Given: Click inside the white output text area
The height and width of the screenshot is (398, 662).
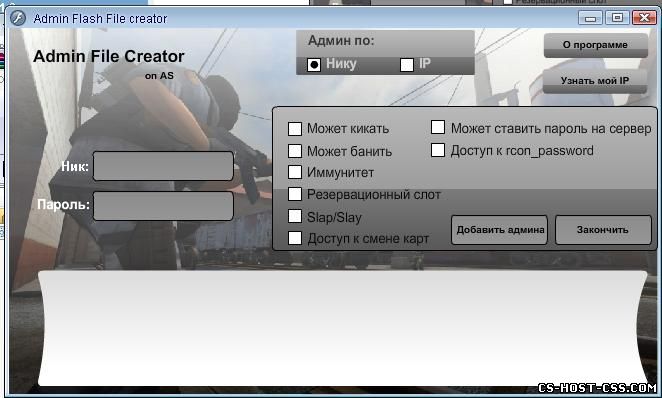Looking at the screenshot, I should point(342,328).
